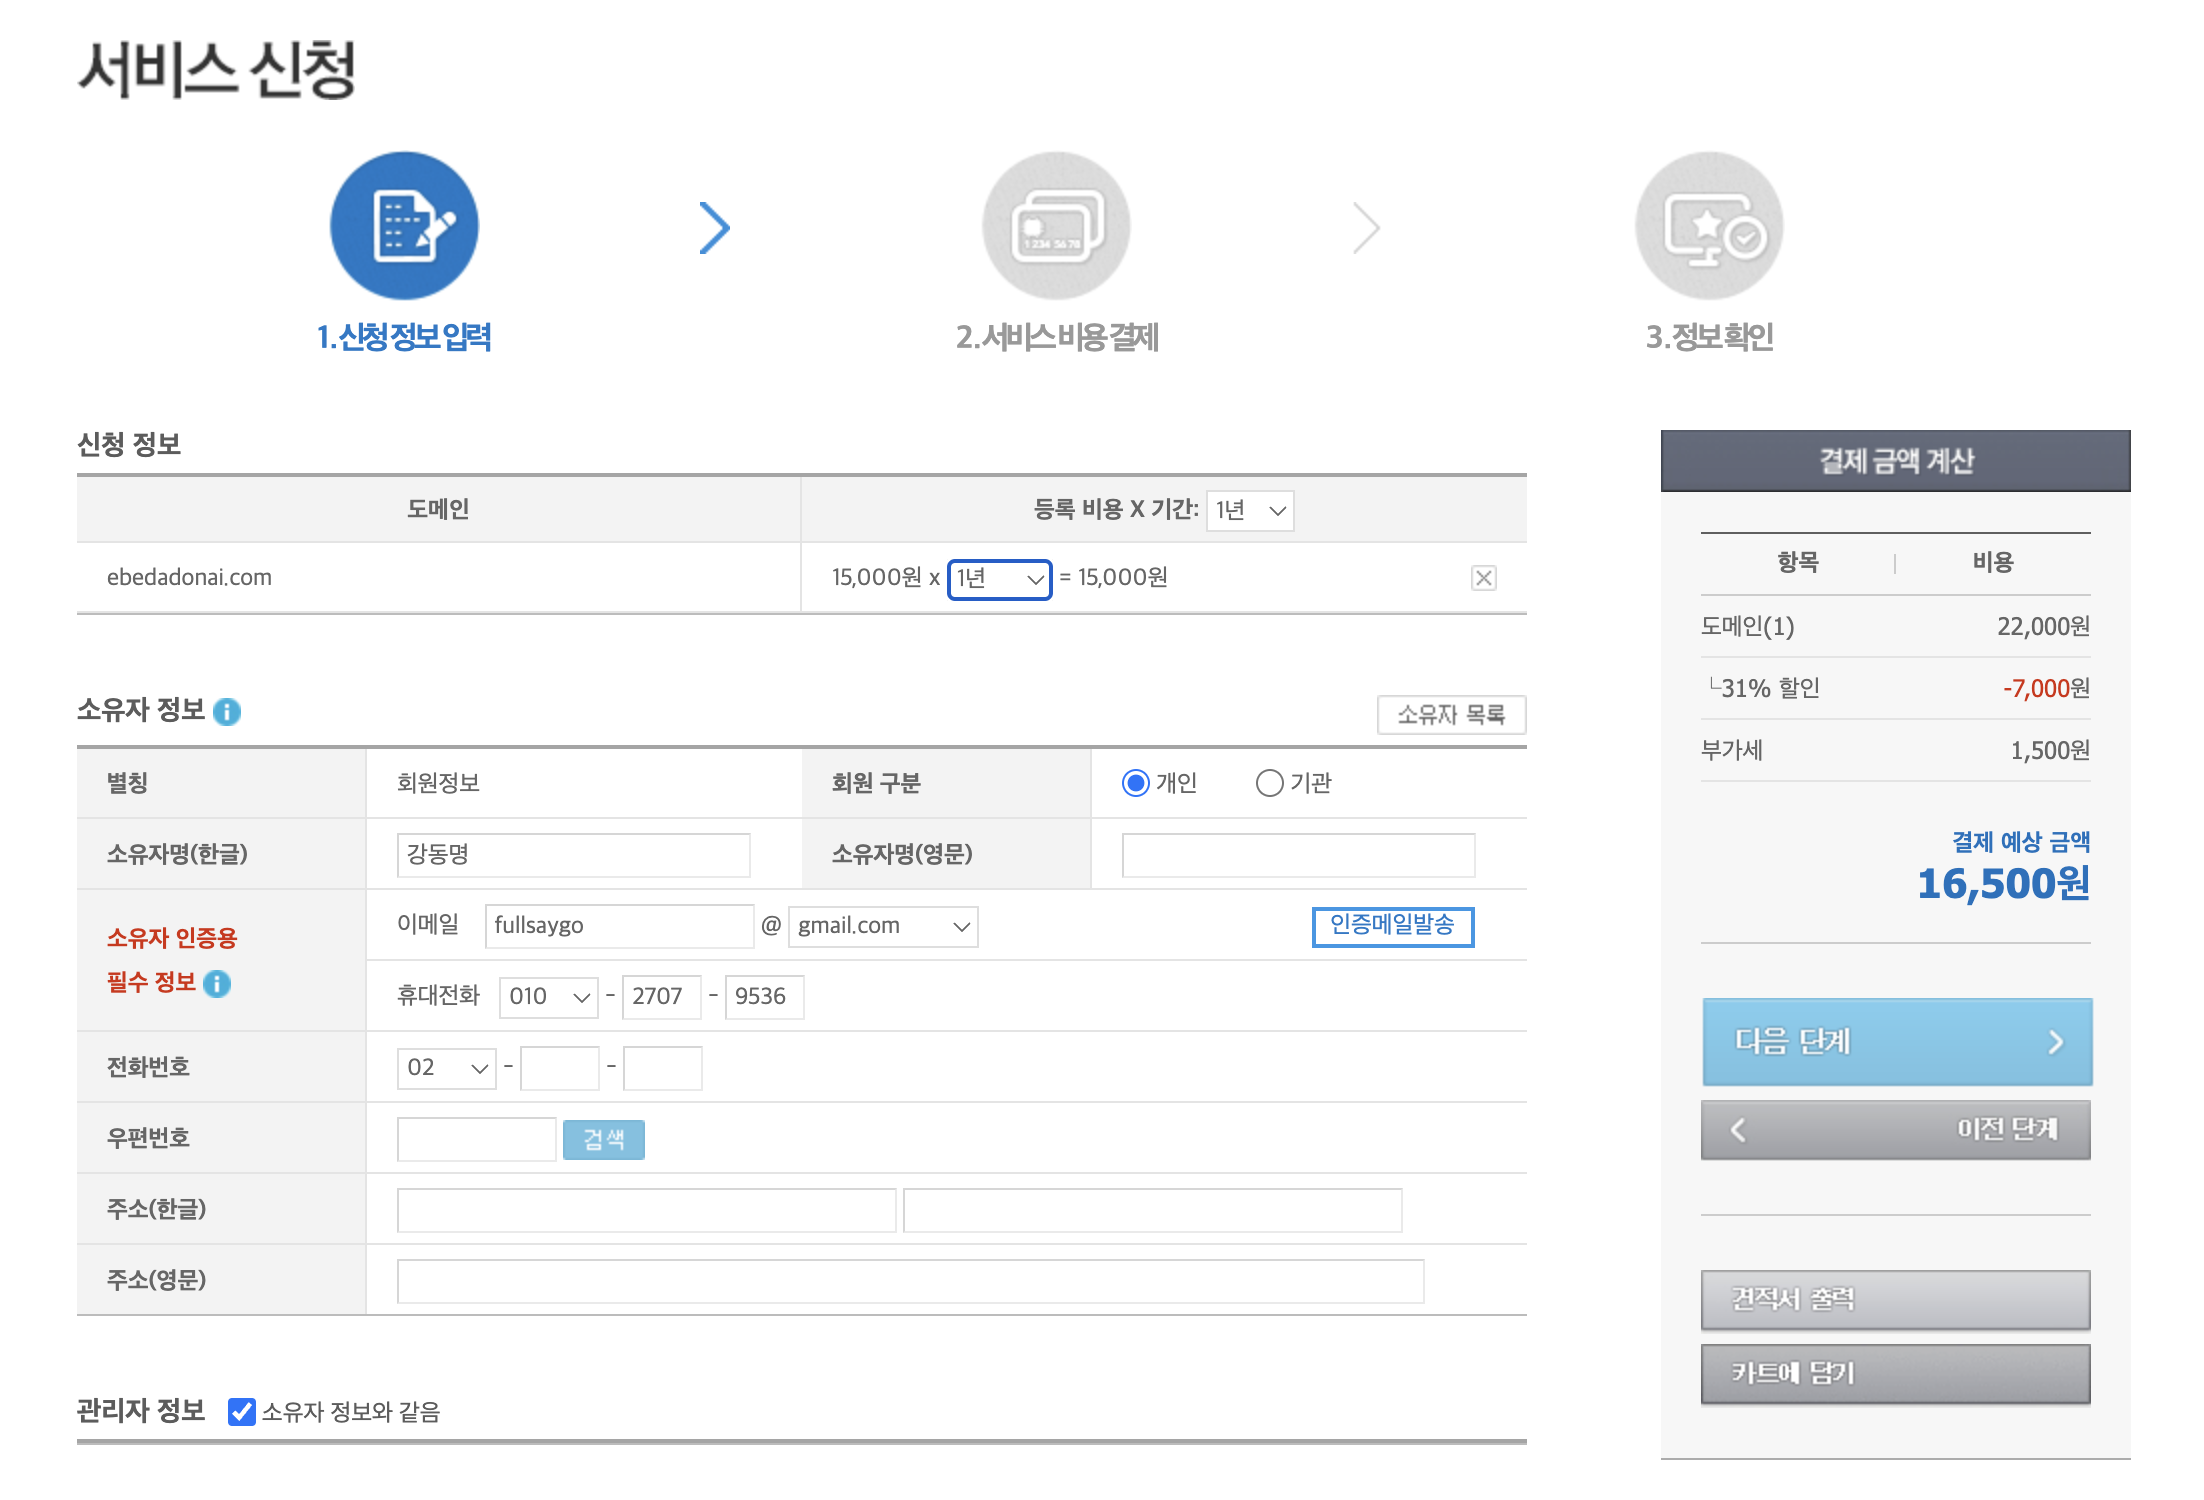
Task: Remove the ebedadonai.com domain with the X icon
Action: pyautogui.click(x=1484, y=577)
